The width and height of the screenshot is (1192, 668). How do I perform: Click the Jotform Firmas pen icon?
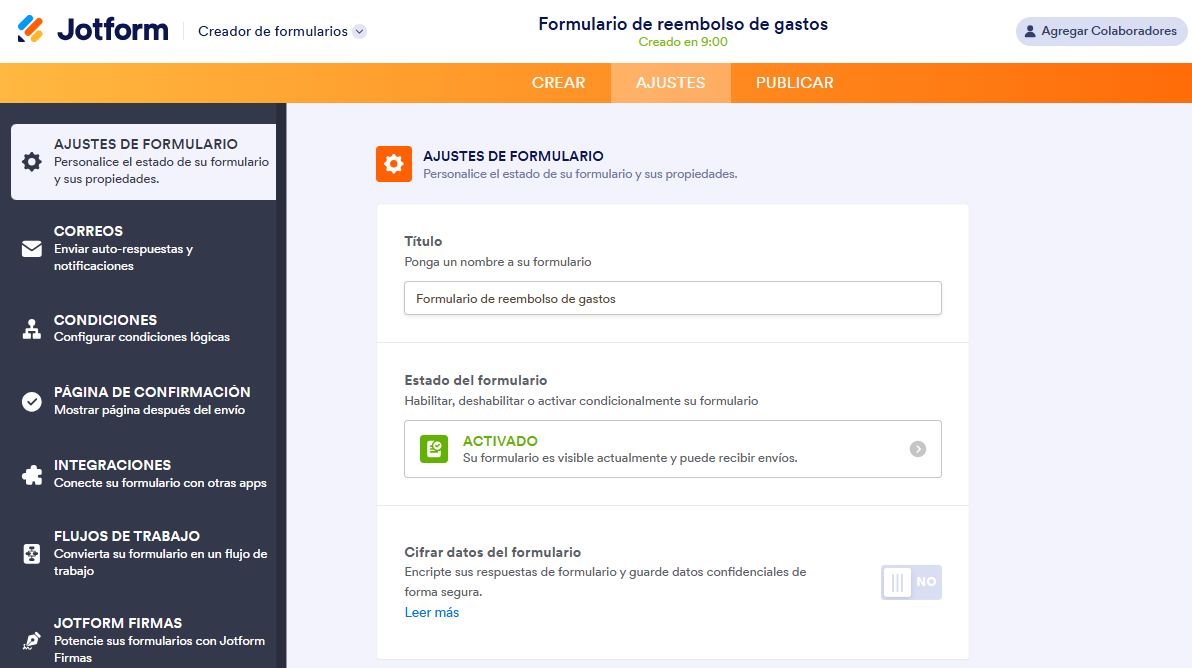[32, 640]
